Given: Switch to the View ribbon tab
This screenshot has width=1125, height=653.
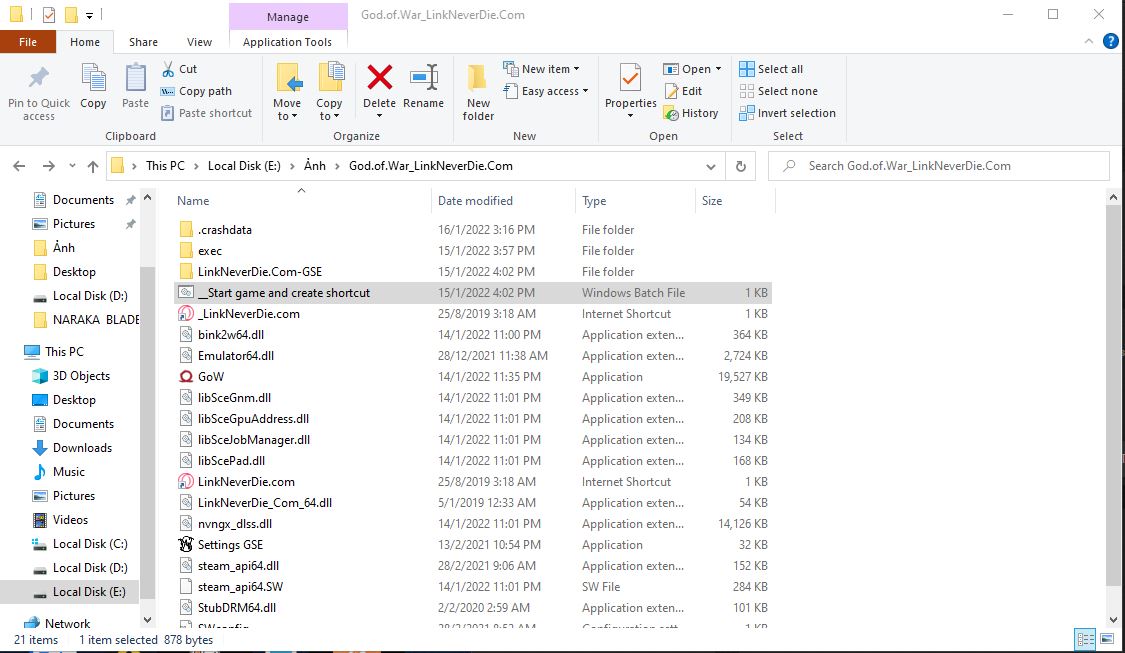Looking at the screenshot, I should coord(199,42).
